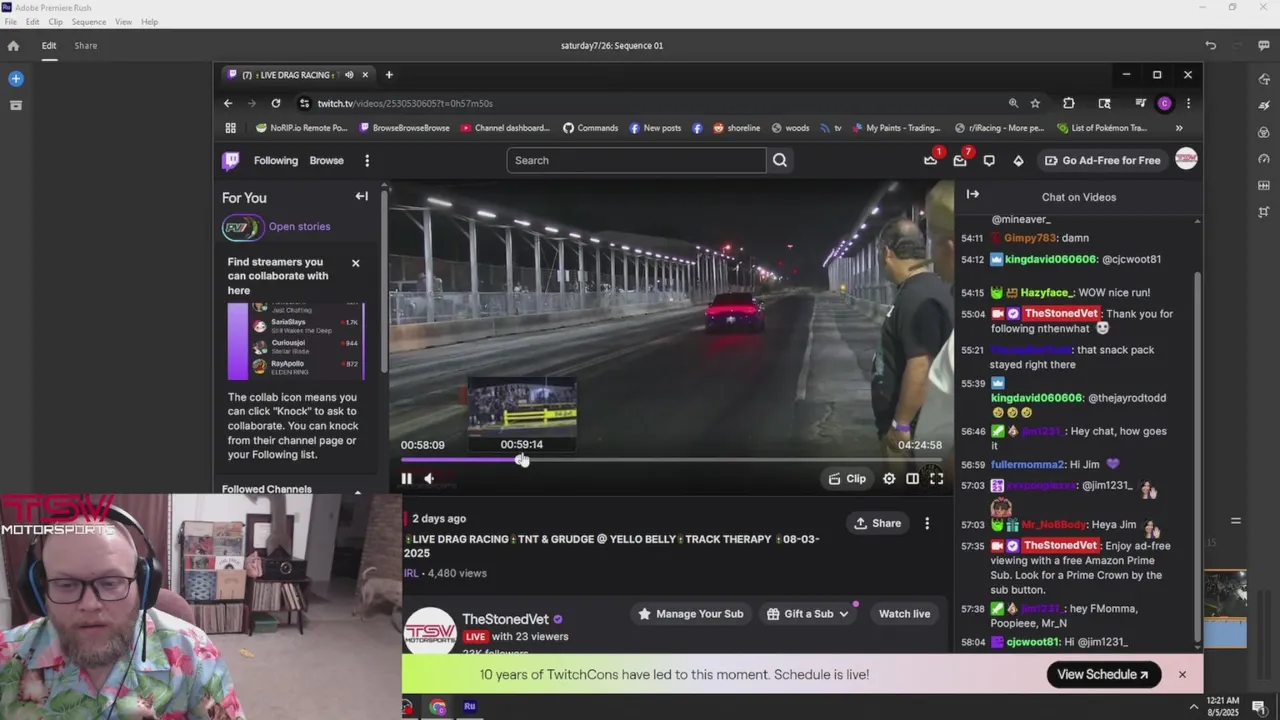The height and width of the screenshot is (720, 1280).
Task: Focus the Twitch Search input field
Action: click(x=636, y=160)
